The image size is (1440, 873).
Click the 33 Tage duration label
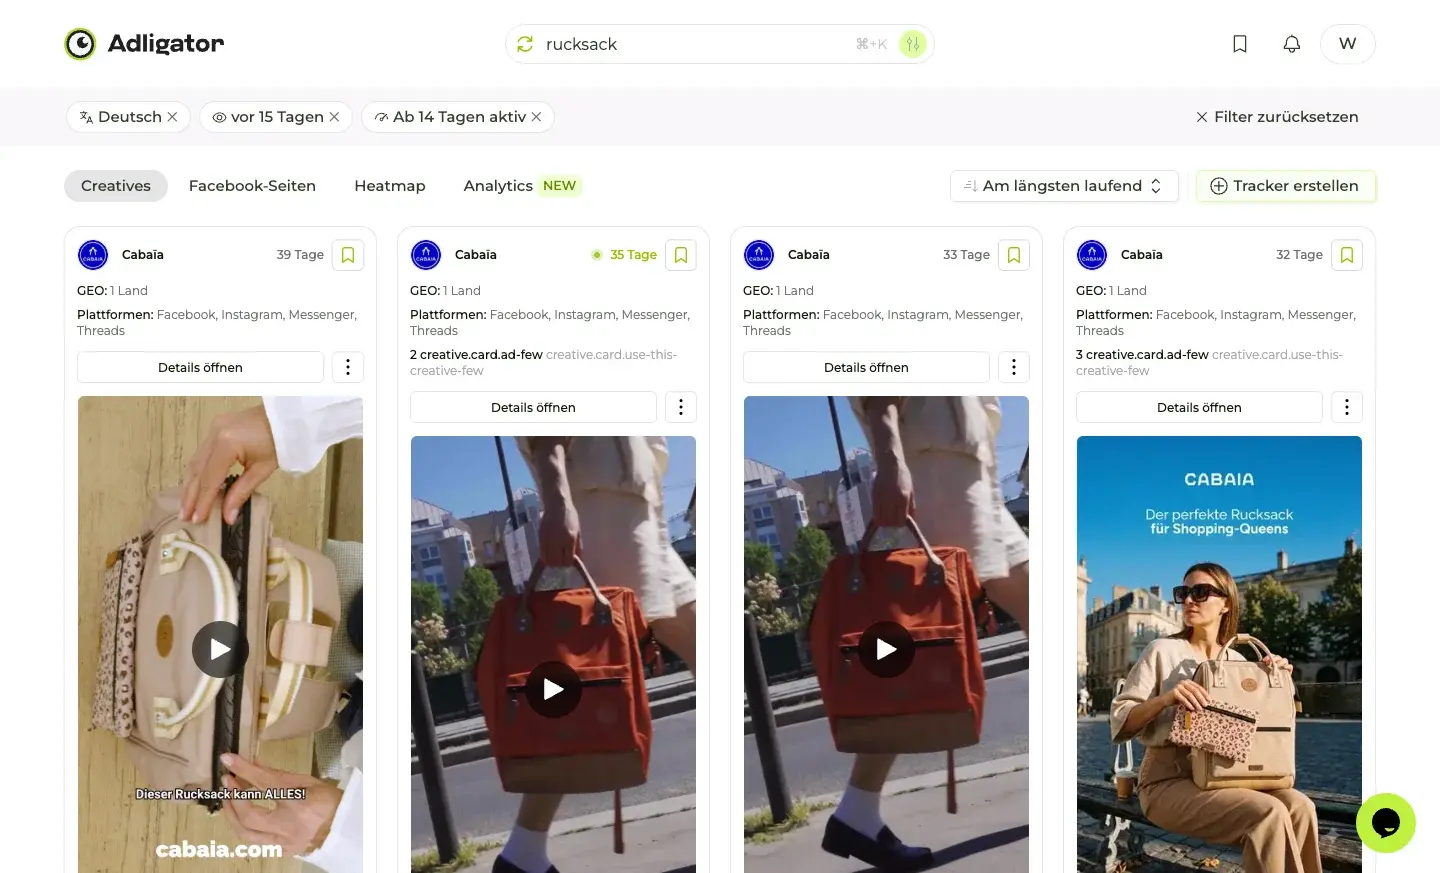966,255
